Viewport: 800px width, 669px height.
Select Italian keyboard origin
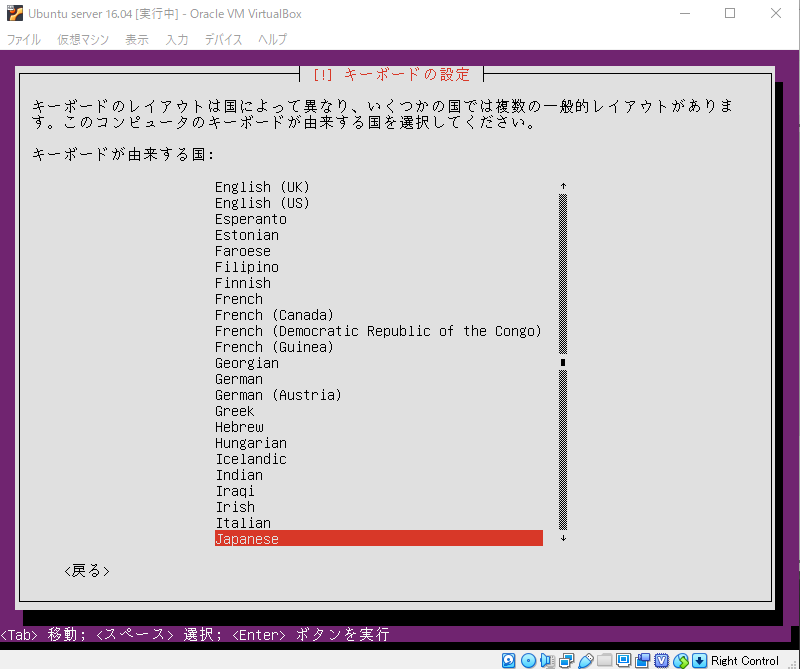(x=379, y=523)
